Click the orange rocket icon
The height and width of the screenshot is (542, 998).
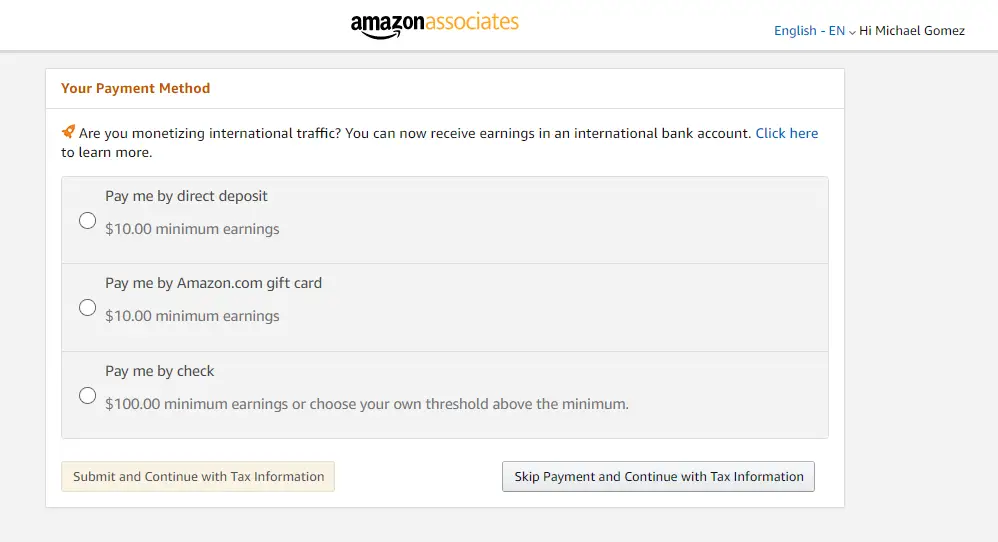pyautogui.click(x=68, y=132)
